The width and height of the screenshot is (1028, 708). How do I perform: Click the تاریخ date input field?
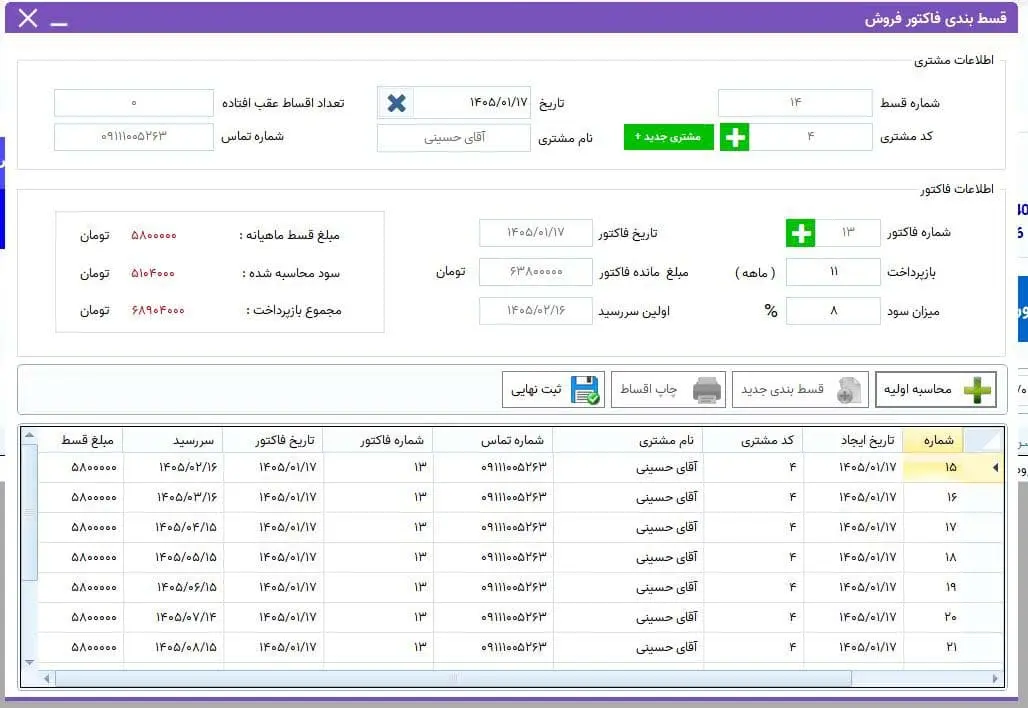tap(471, 102)
